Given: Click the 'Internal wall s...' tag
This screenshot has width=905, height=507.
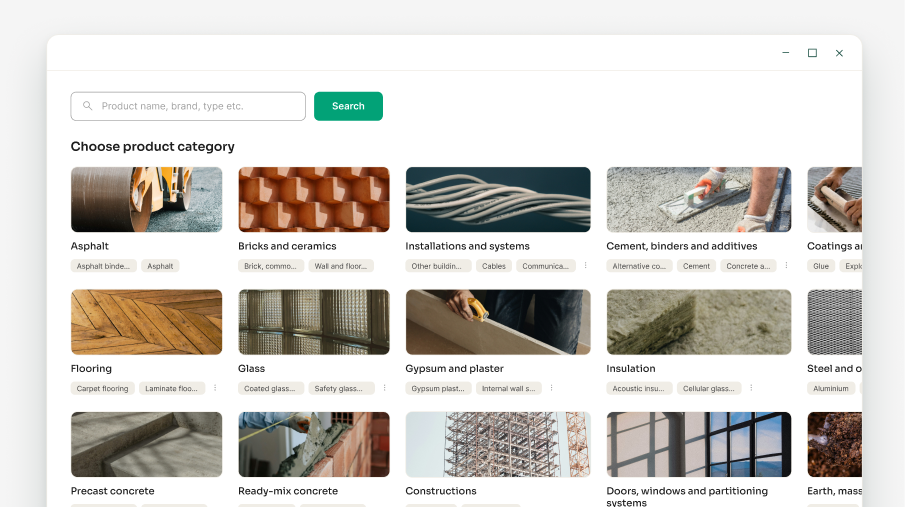Looking at the screenshot, I should [x=508, y=389].
